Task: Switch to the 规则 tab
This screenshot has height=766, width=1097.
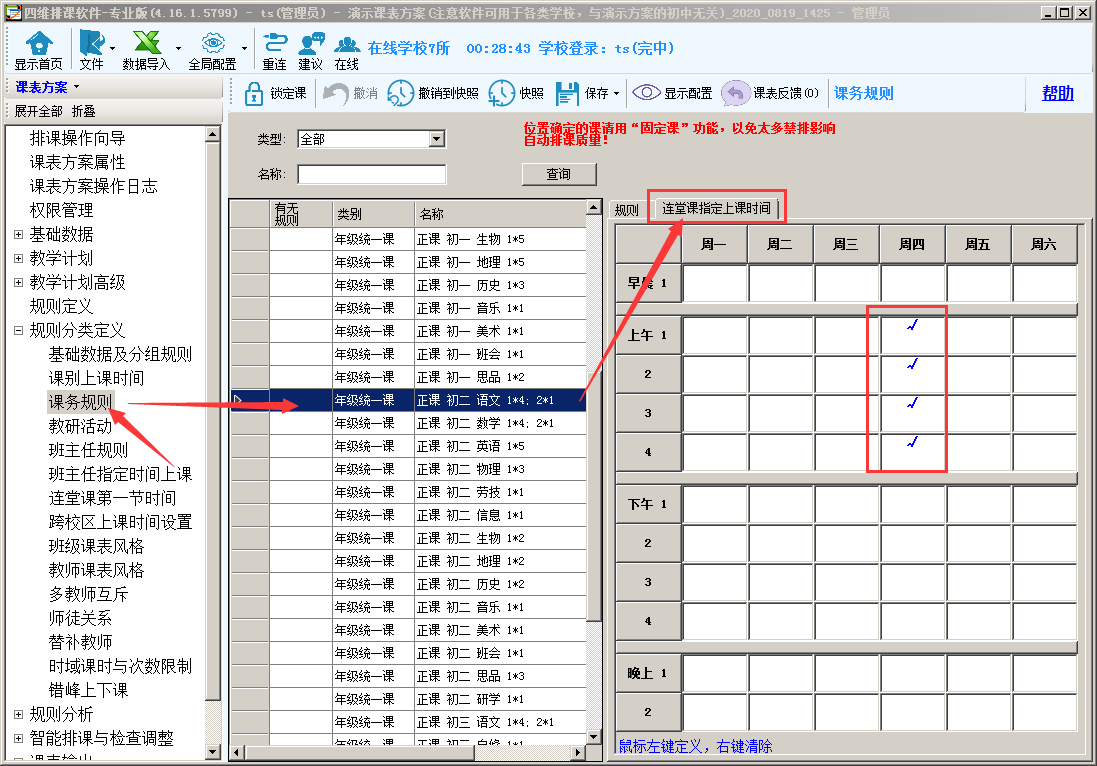Action: (x=626, y=210)
